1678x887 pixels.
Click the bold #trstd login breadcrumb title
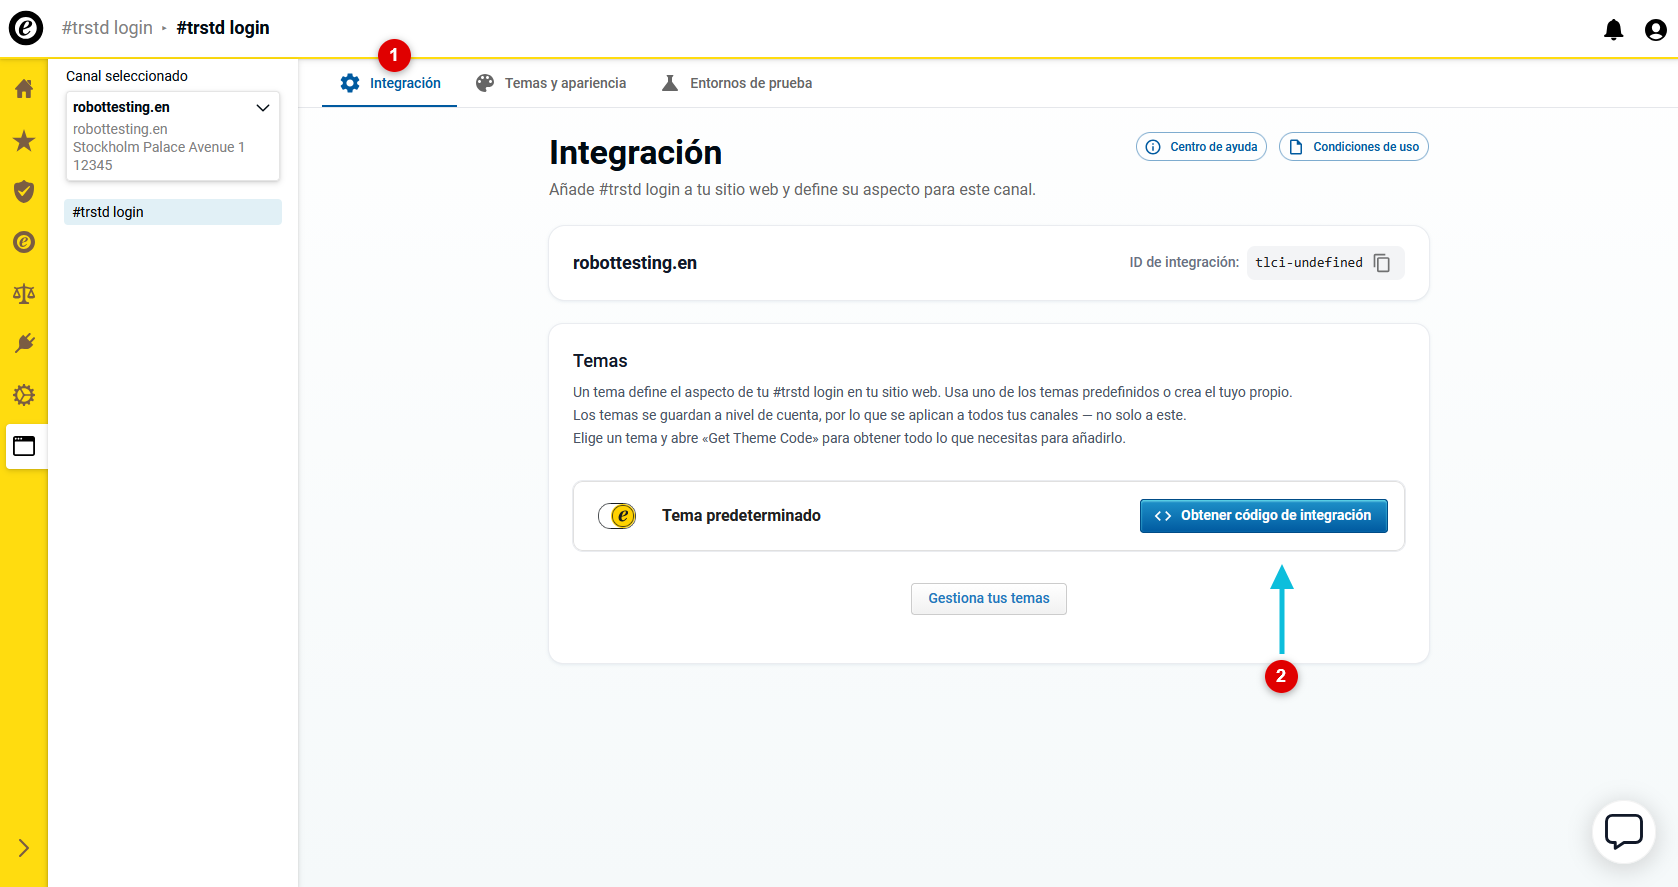[223, 28]
